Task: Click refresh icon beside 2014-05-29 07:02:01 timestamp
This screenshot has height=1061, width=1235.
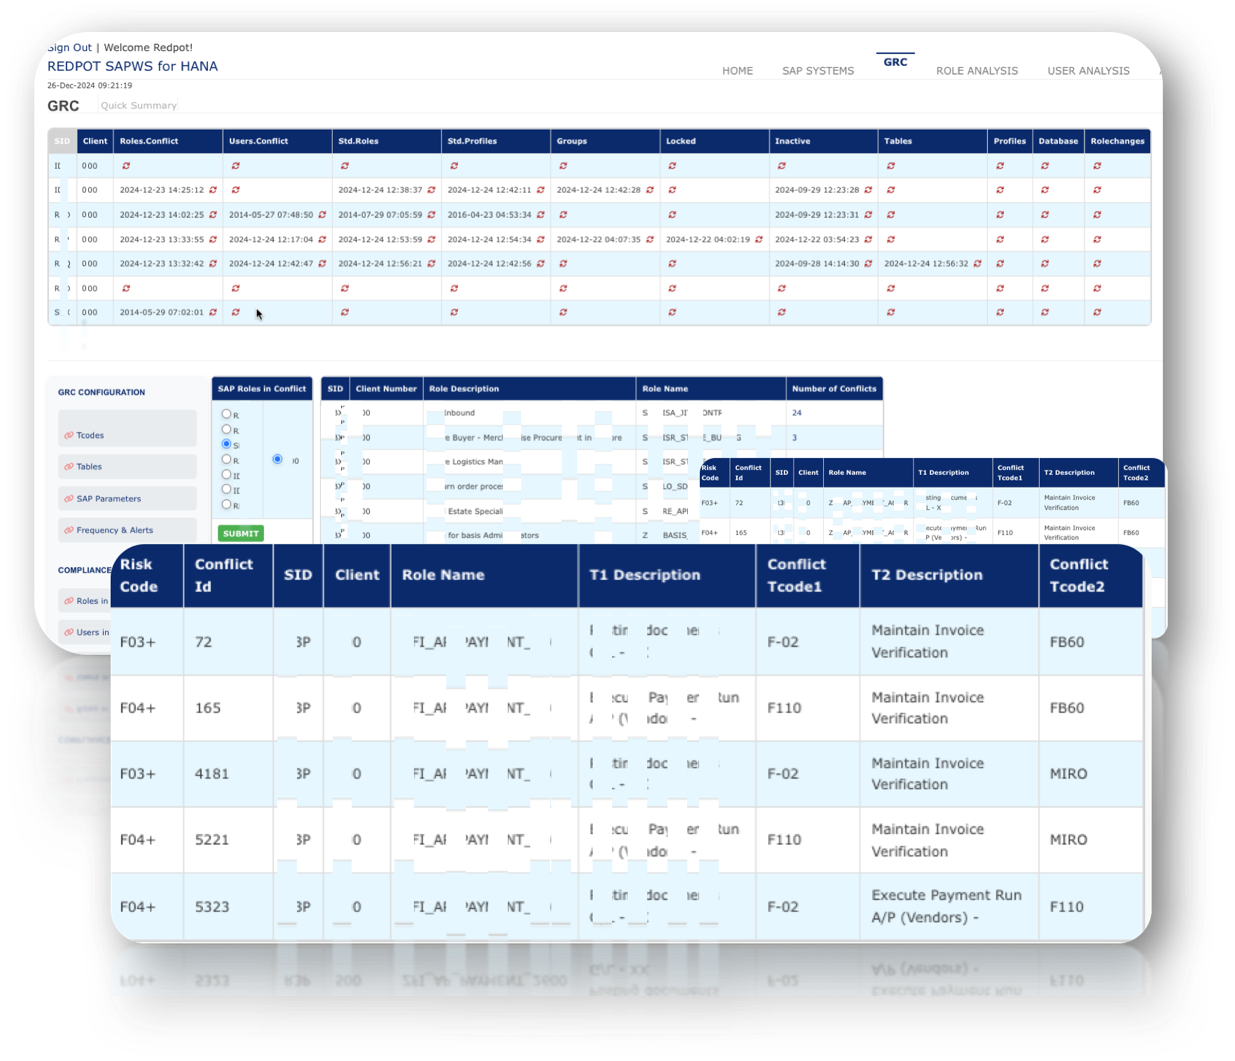Action: 213,313
